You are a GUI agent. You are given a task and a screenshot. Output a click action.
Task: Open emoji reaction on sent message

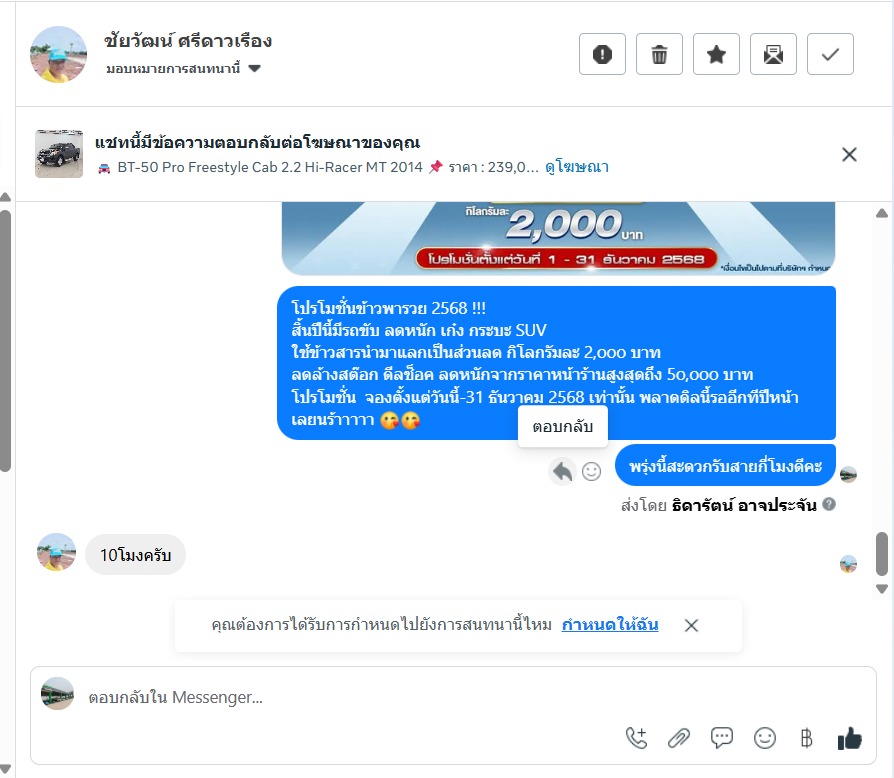tap(591, 471)
